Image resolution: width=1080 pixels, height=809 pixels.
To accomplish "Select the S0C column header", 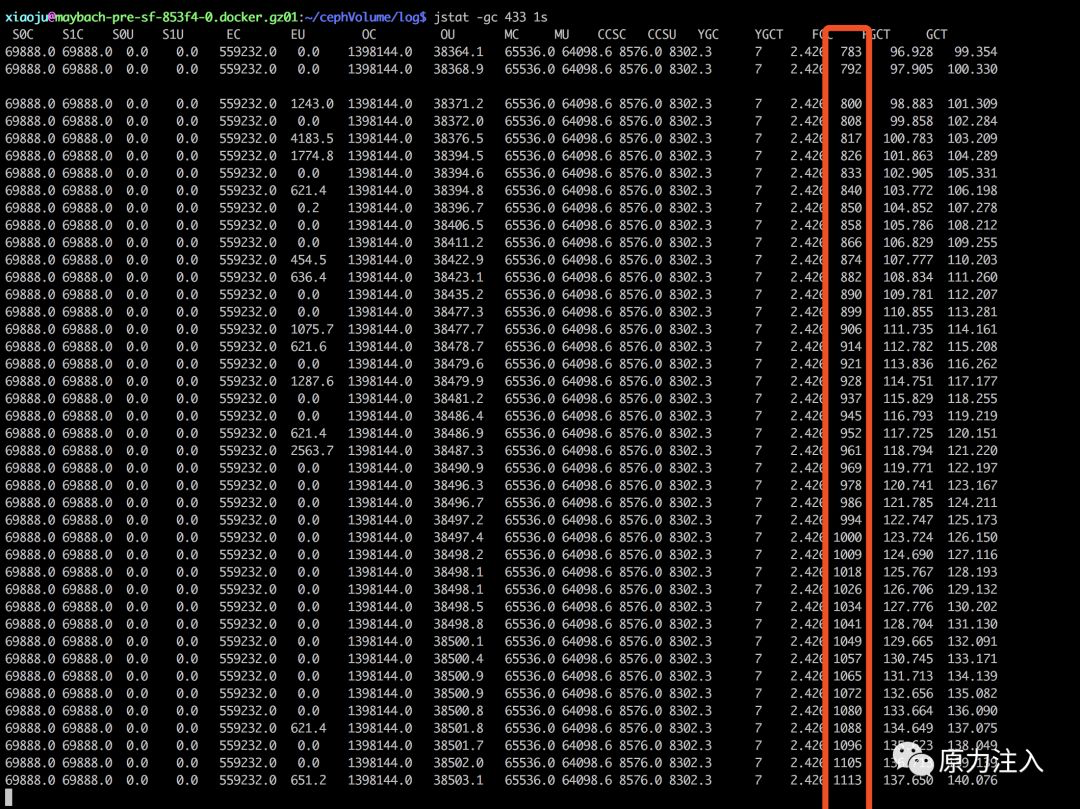I will coord(23,34).
